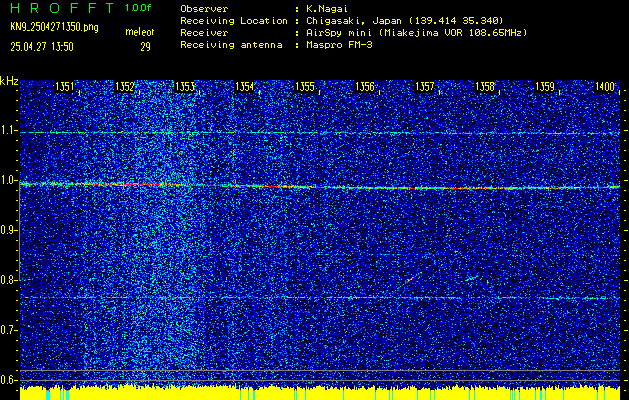Click the 0.6 frequency axis label
Image resolution: width=629 pixels, height=400 pixels.
coord(8,380)
